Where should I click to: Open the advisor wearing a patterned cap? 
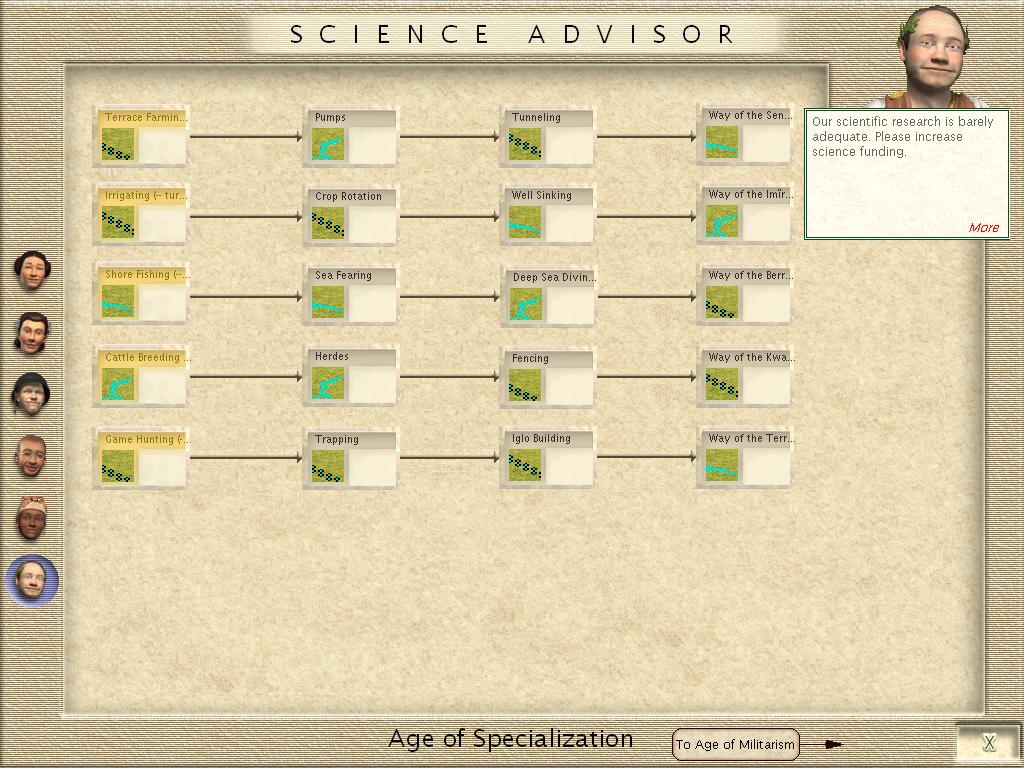click(31, 518)
